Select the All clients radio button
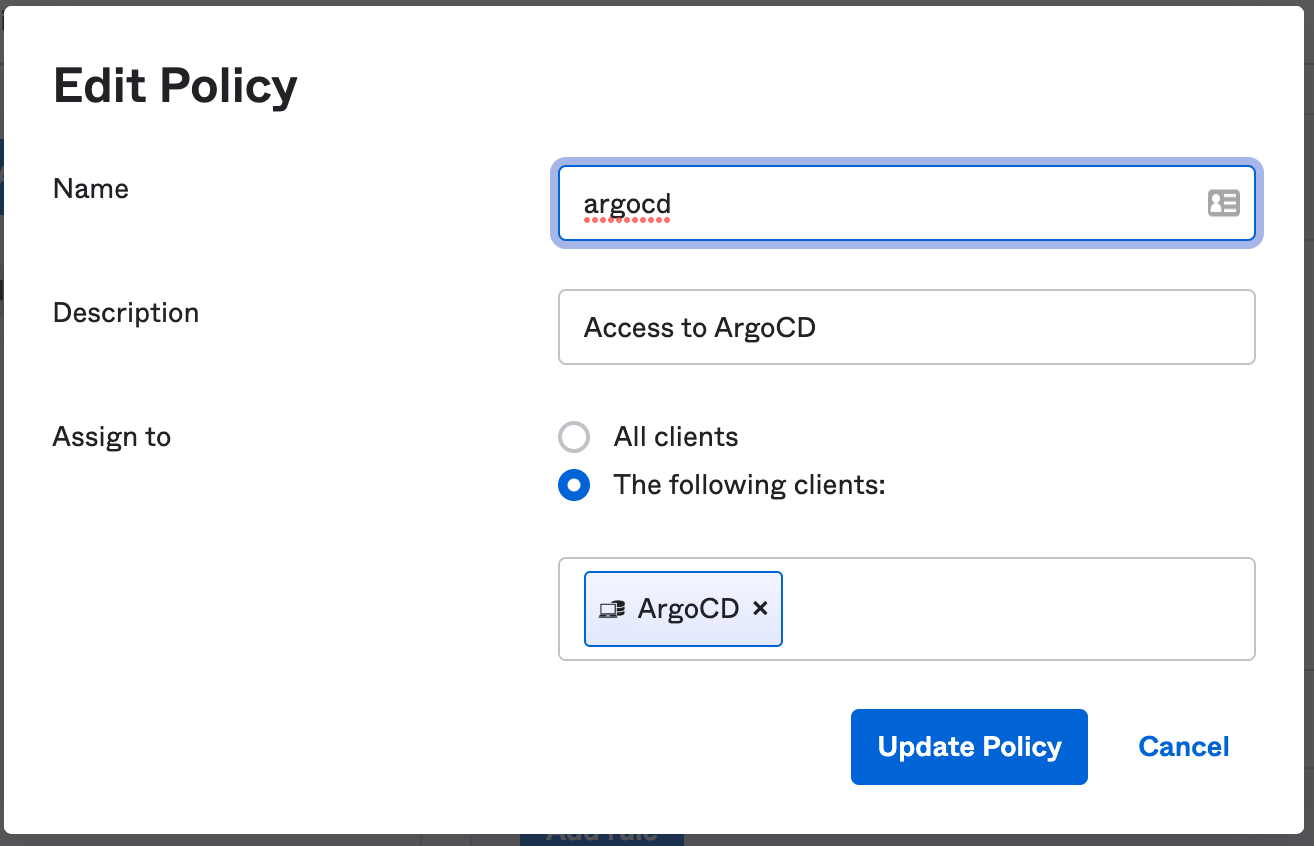 (574, 437)
